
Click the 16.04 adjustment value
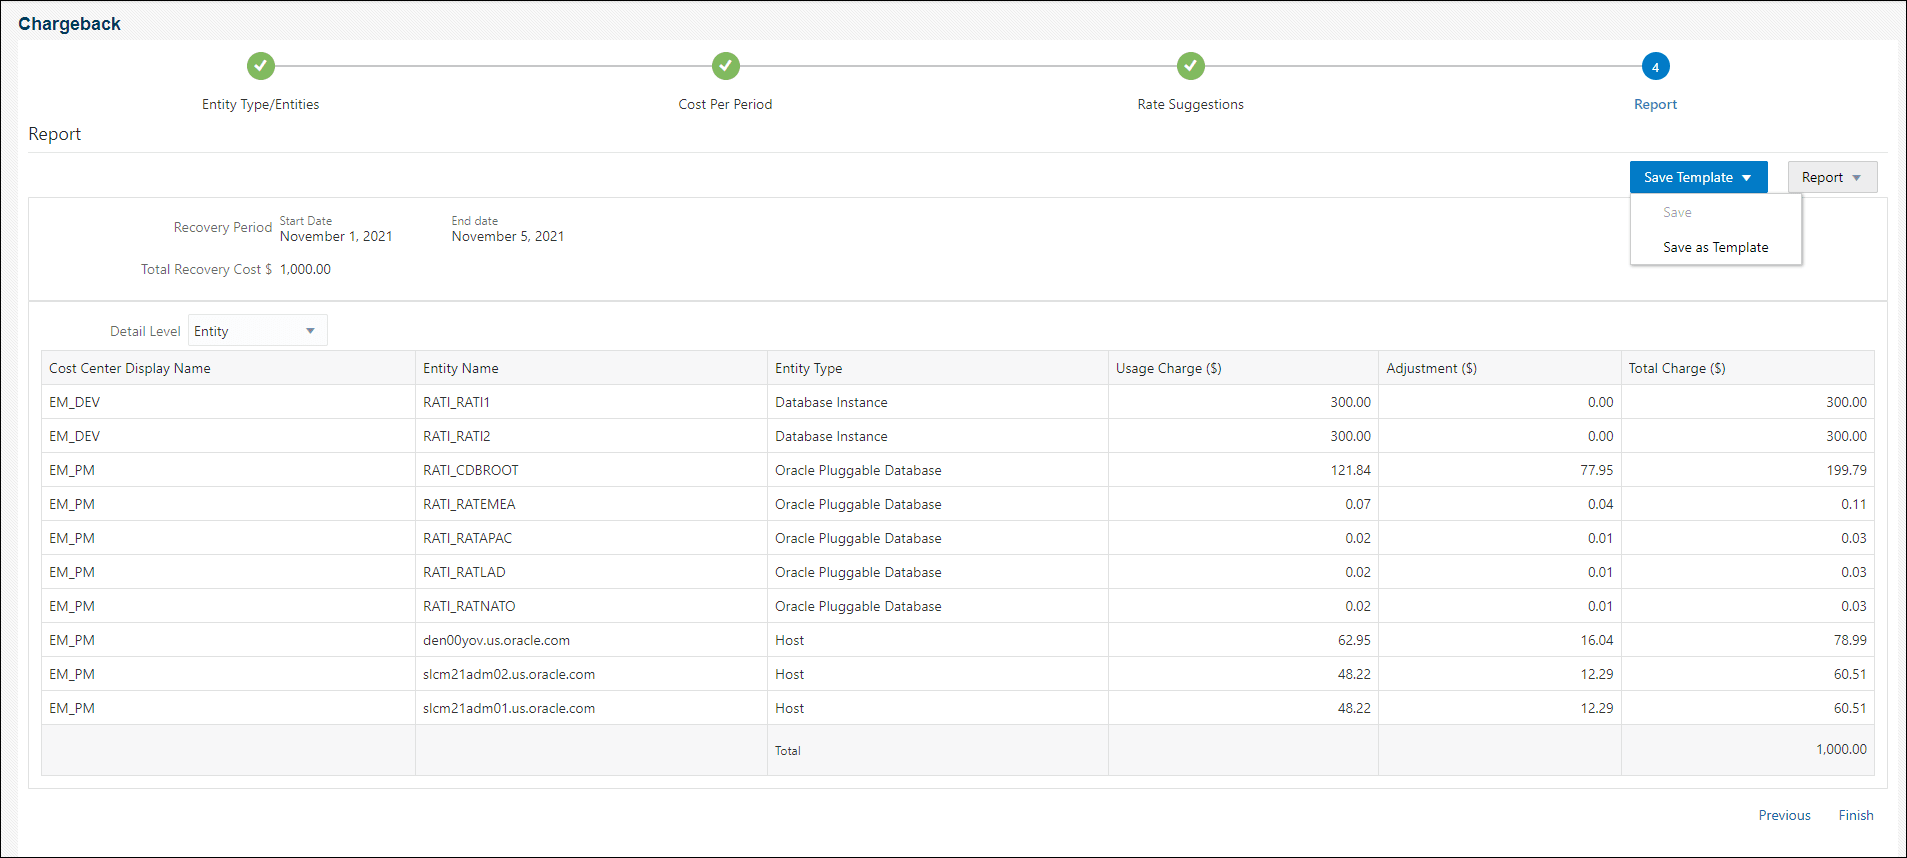click(1597, 640)
